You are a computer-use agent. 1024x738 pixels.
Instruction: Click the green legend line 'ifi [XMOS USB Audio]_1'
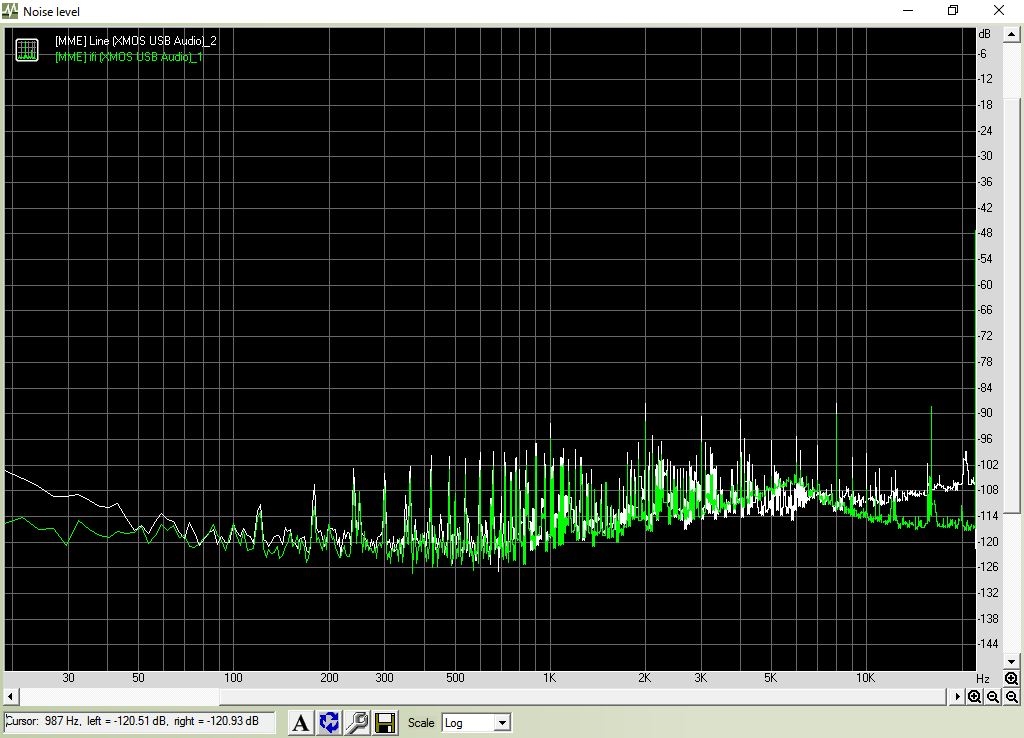pyautogui.click(x=129, y=57)
